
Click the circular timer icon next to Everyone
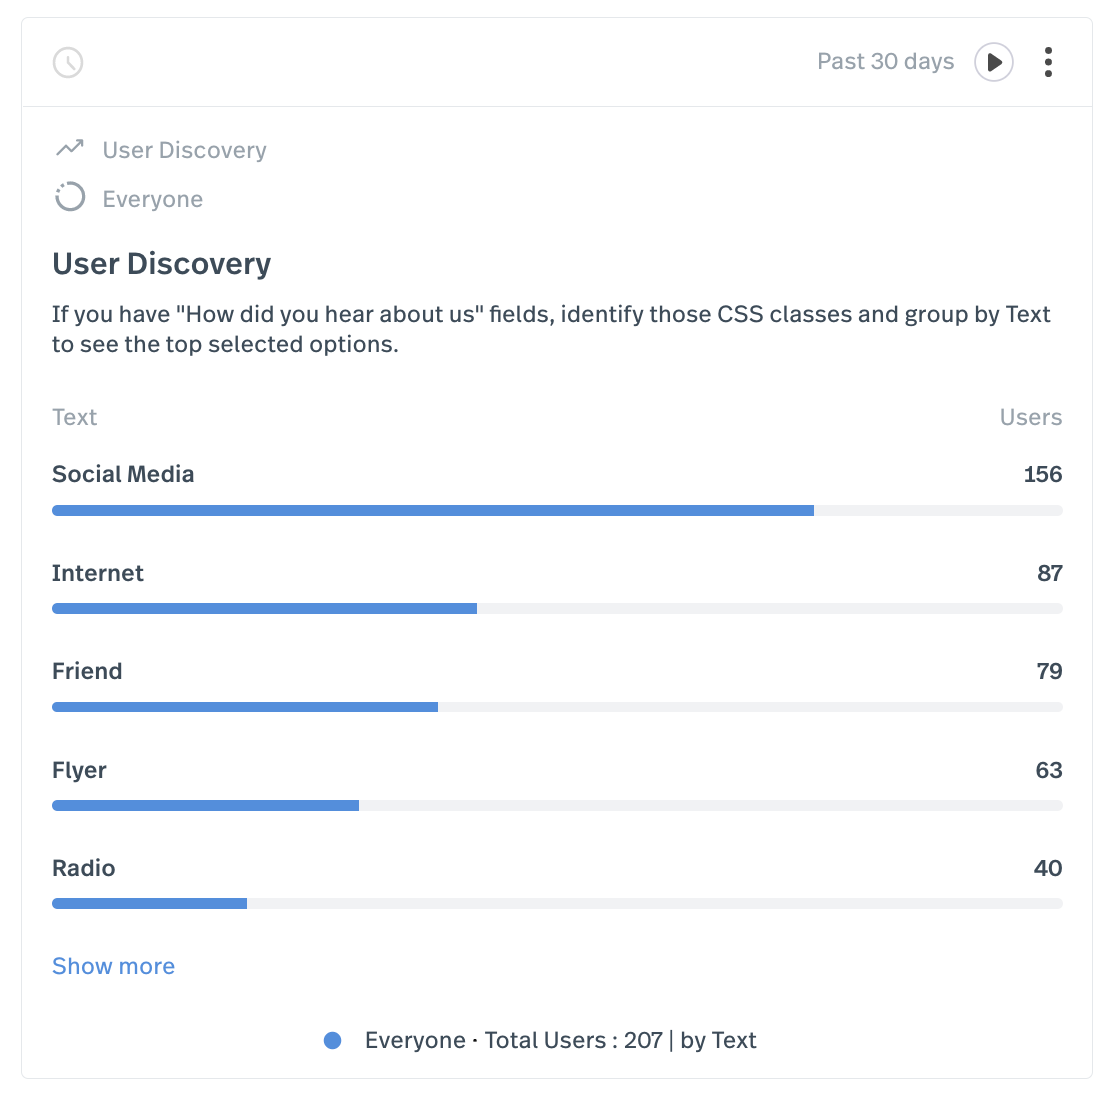69,197
